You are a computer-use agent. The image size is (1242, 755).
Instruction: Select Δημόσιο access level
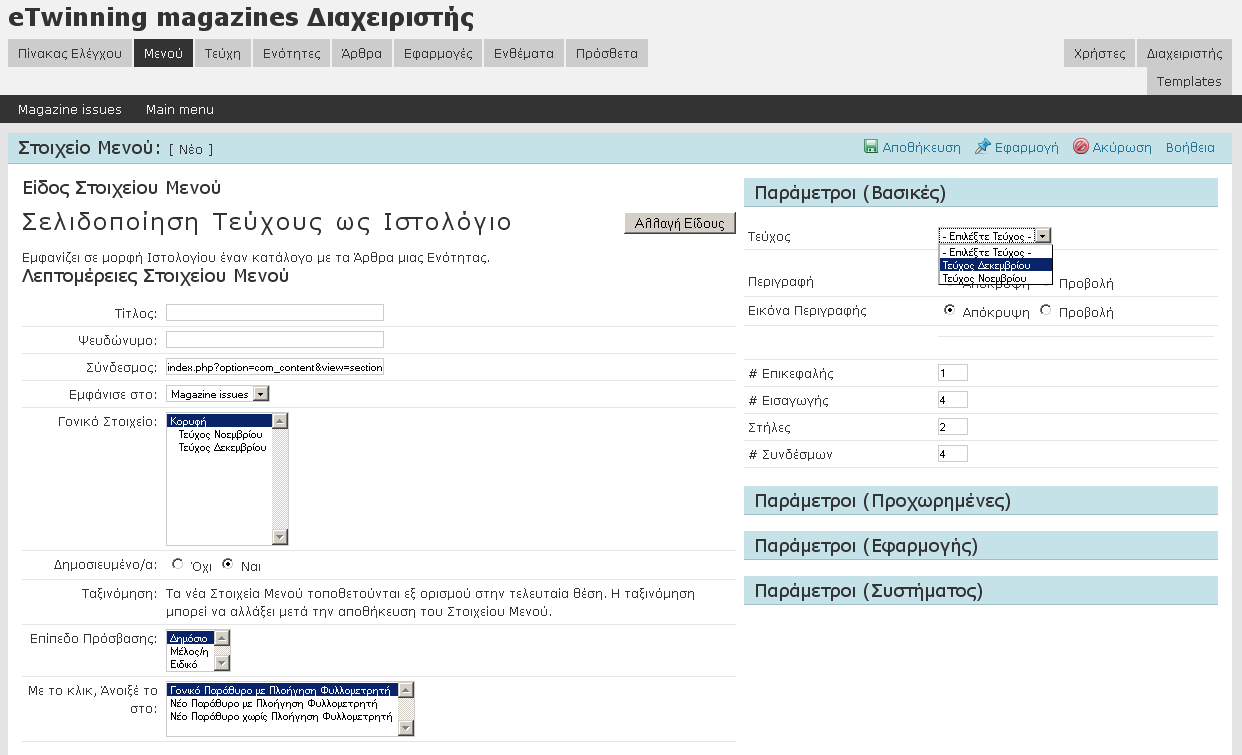[190, 637]
